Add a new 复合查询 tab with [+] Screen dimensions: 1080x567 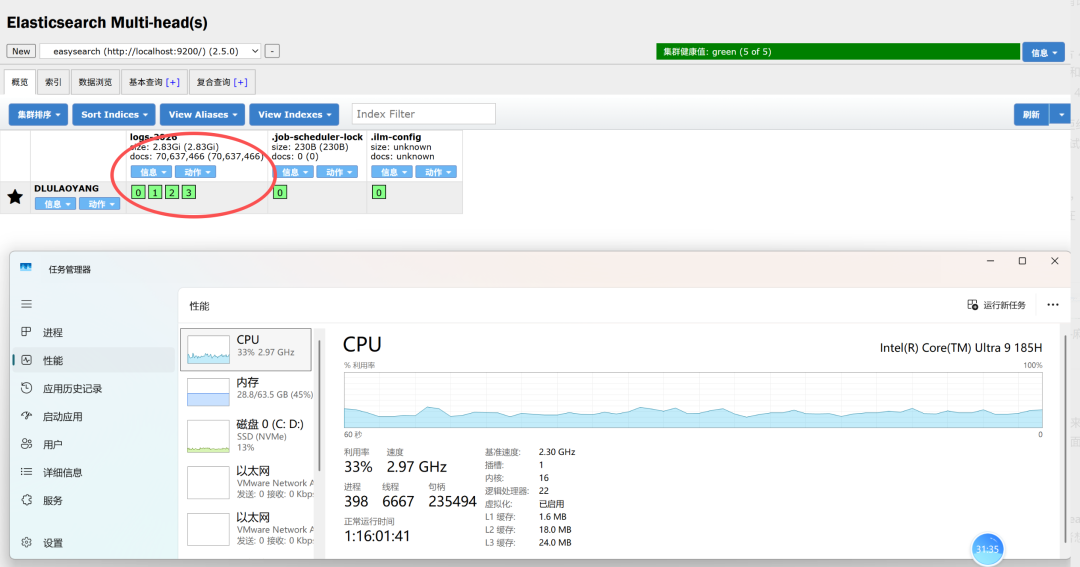240,82
